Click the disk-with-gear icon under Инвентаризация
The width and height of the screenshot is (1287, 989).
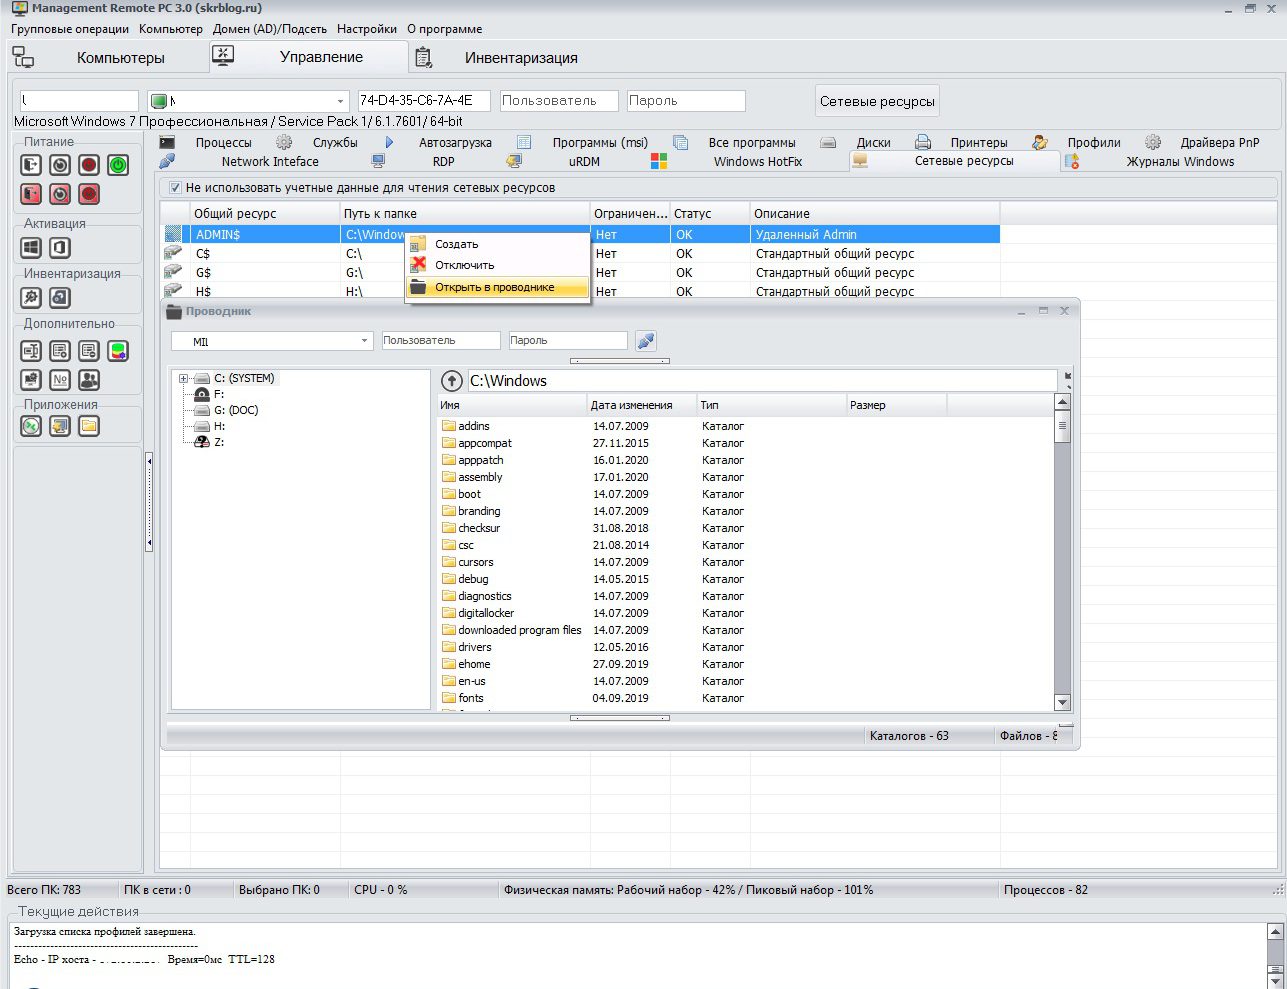tap(60, 297)
